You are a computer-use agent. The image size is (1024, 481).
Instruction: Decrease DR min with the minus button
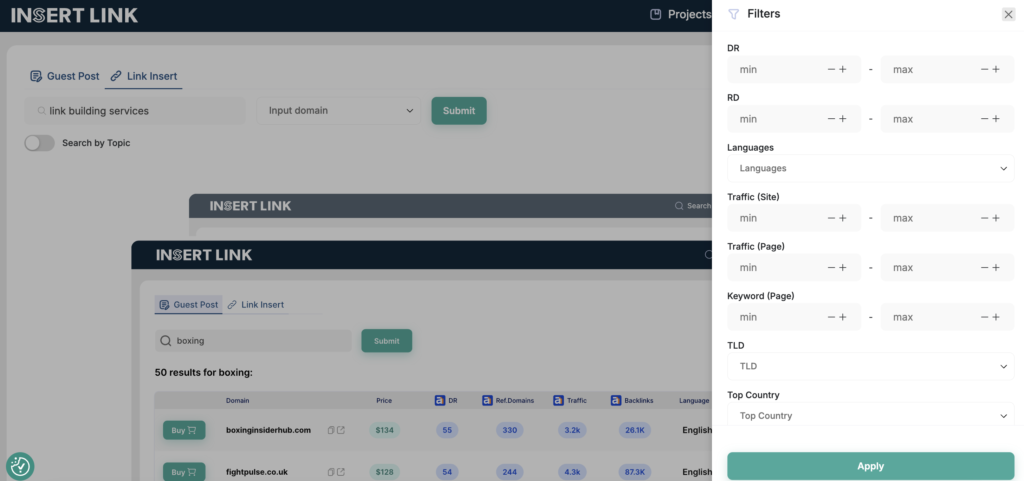click(831, 69)
